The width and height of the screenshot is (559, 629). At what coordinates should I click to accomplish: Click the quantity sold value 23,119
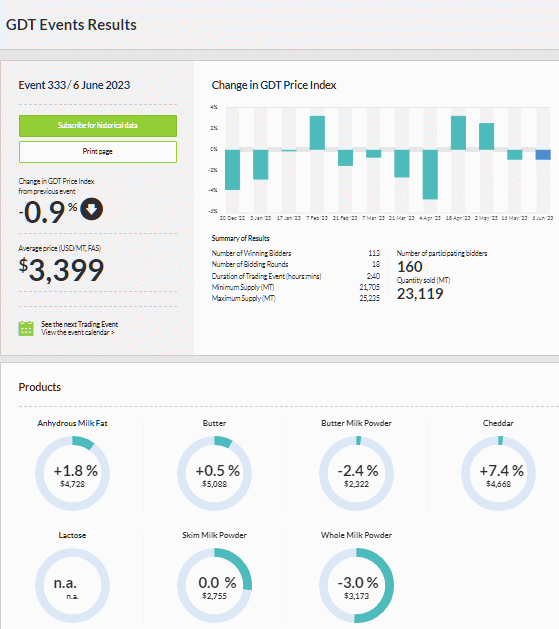coord(420,294)
